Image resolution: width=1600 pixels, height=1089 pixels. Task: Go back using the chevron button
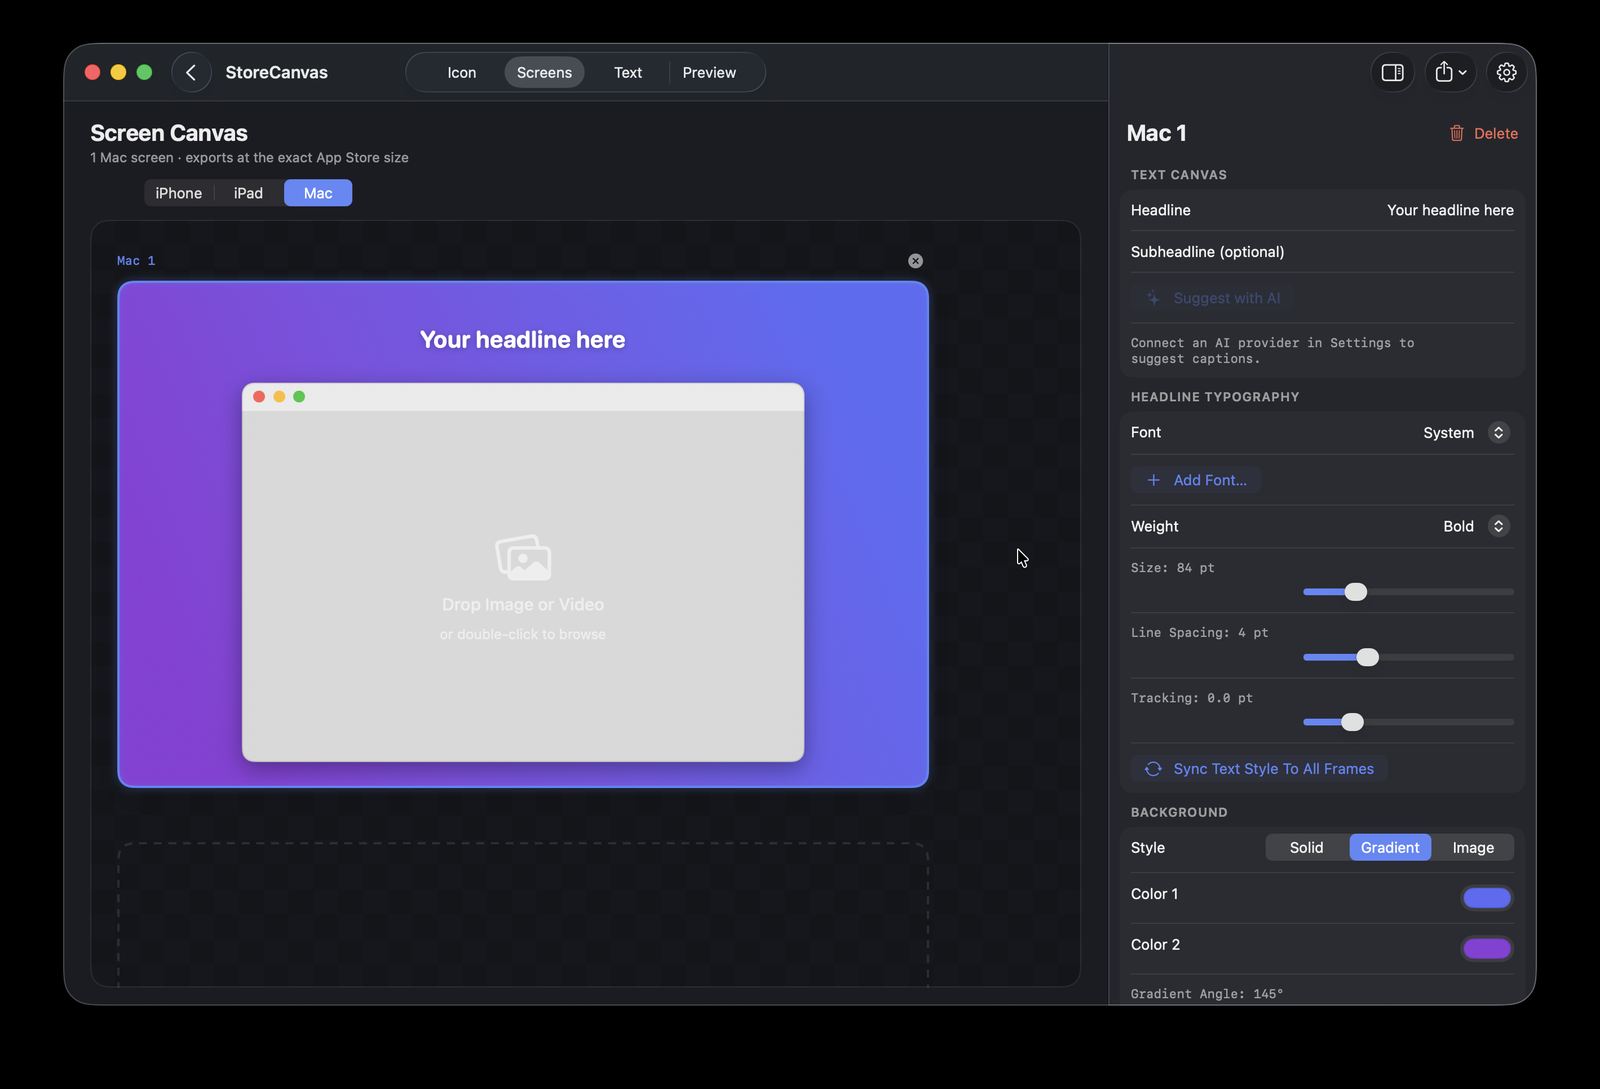click(x=191, y=72)
